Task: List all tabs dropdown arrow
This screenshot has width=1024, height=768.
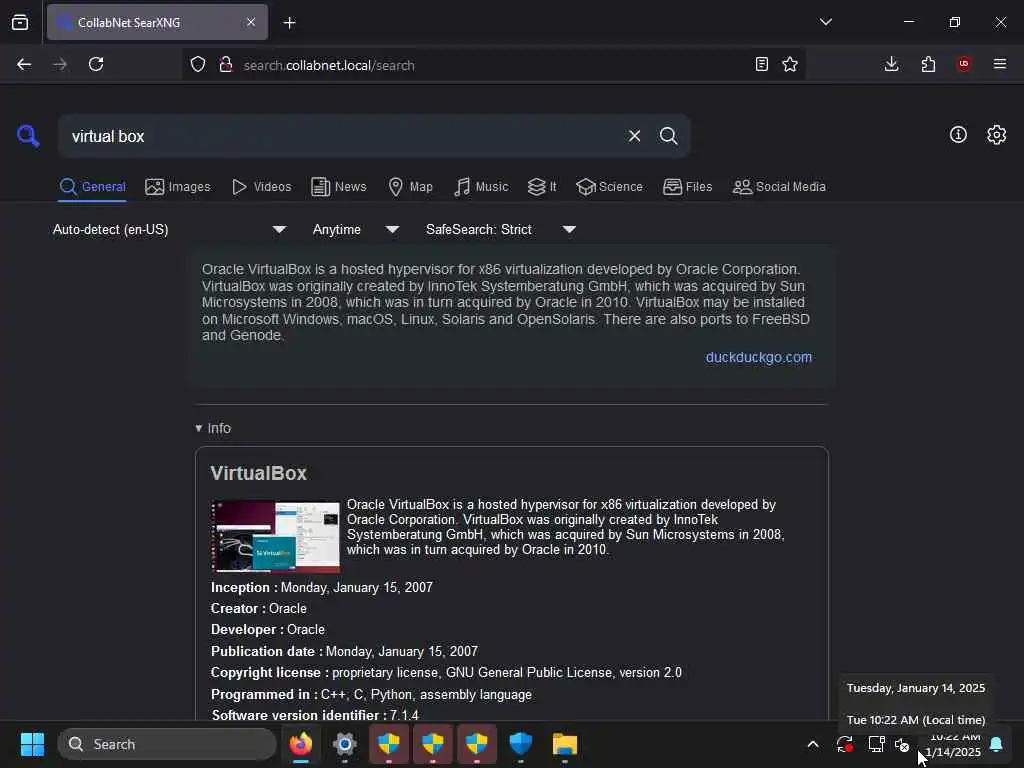Action: click(x=825, y=22)
